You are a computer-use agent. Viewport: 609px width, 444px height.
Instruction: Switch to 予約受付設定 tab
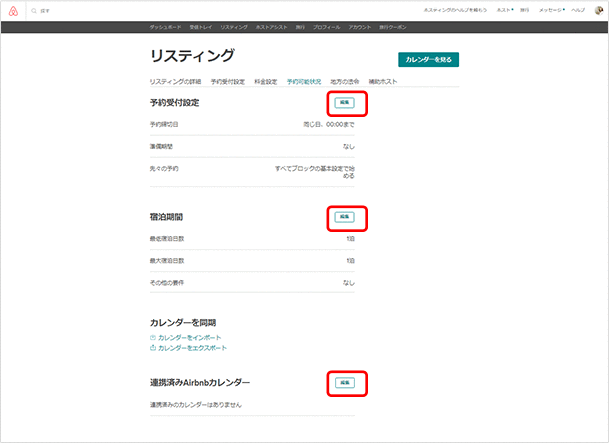(228, 82)
